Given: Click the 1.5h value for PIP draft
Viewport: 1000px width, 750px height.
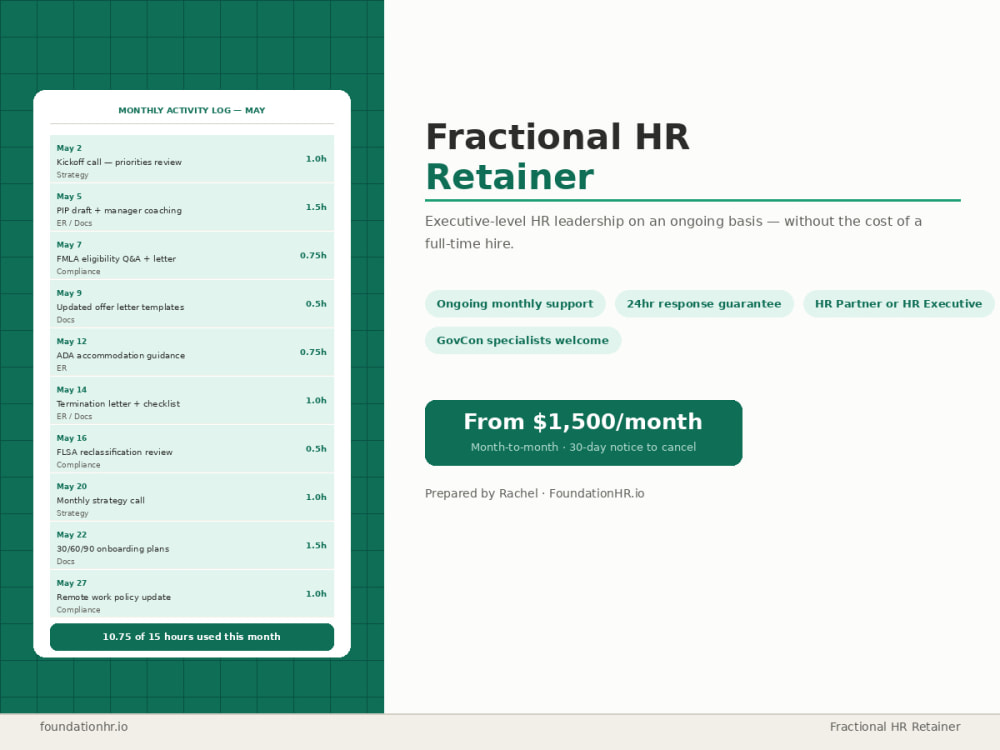Looking at the screenshot, I should tap(316, 207).
